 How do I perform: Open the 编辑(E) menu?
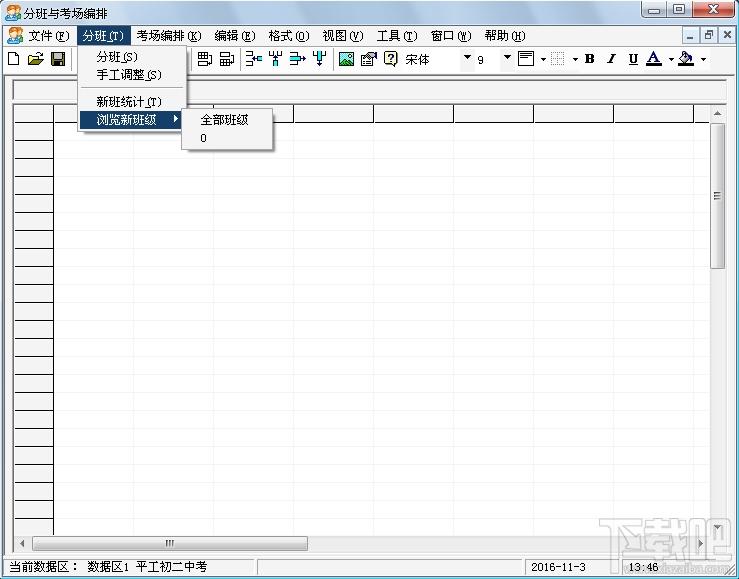point(234,36)
